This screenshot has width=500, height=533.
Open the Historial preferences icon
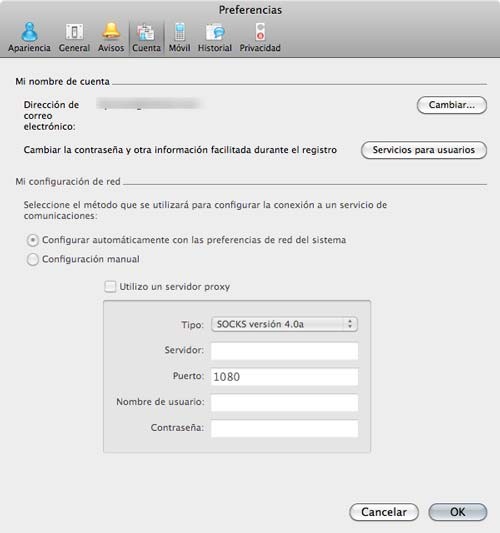click(215, 37)
